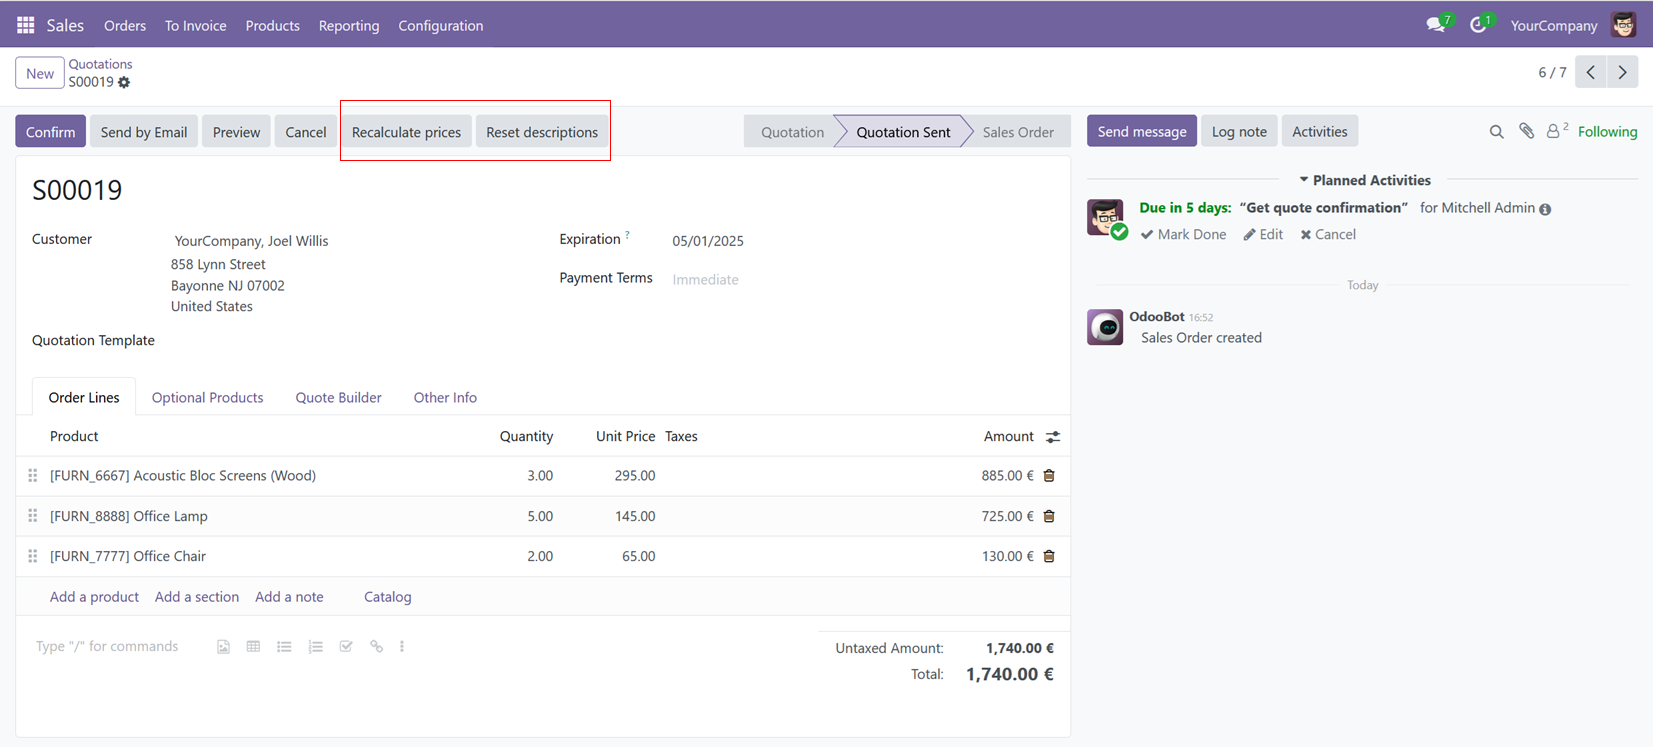Delete the Acoustic Bloc Screens line
This screenshot has height=747, width=1653.
[1049, 476]
